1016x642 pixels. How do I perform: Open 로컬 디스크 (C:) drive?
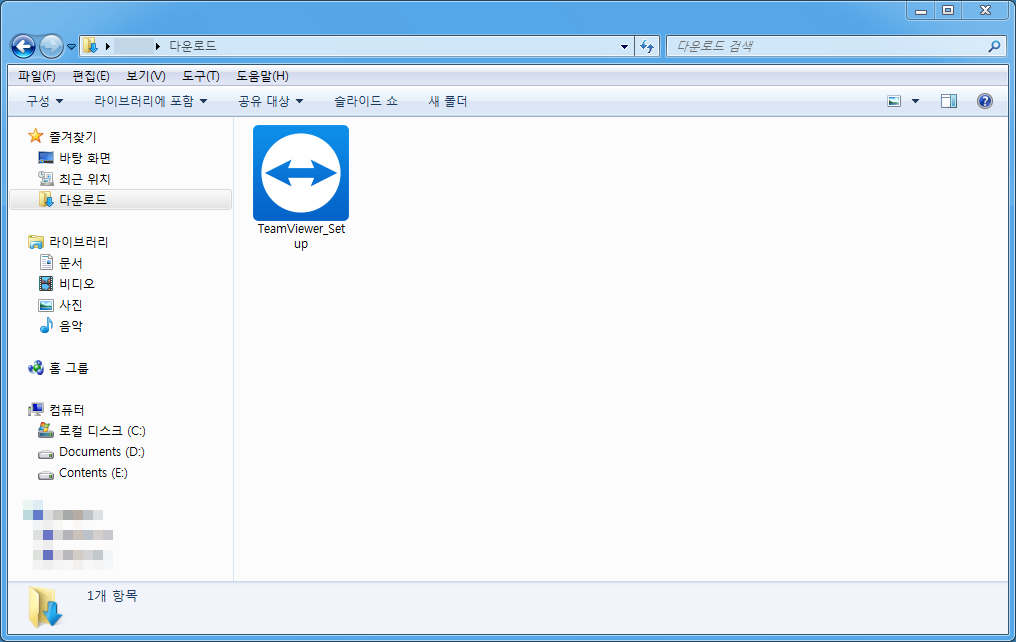(x=102, y=431)
